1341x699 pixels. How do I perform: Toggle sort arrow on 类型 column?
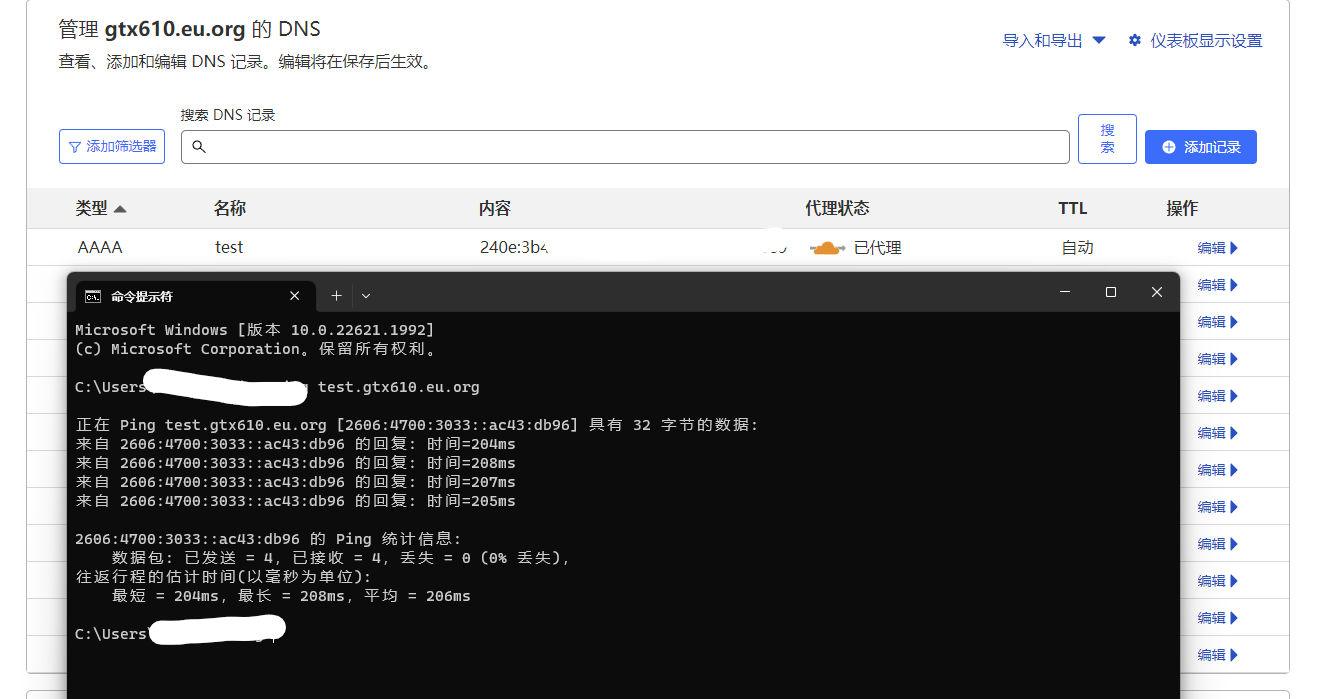tap(120, 209)
